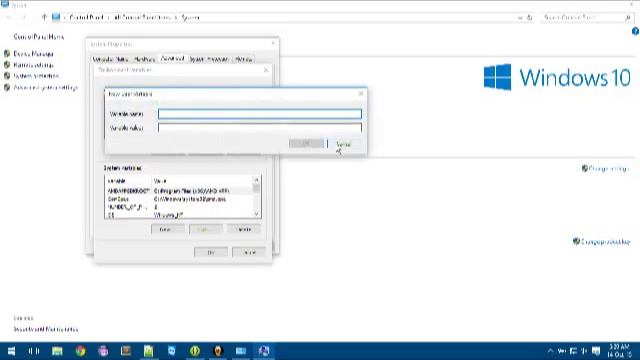Click the Variable column header

coord(128,181)
